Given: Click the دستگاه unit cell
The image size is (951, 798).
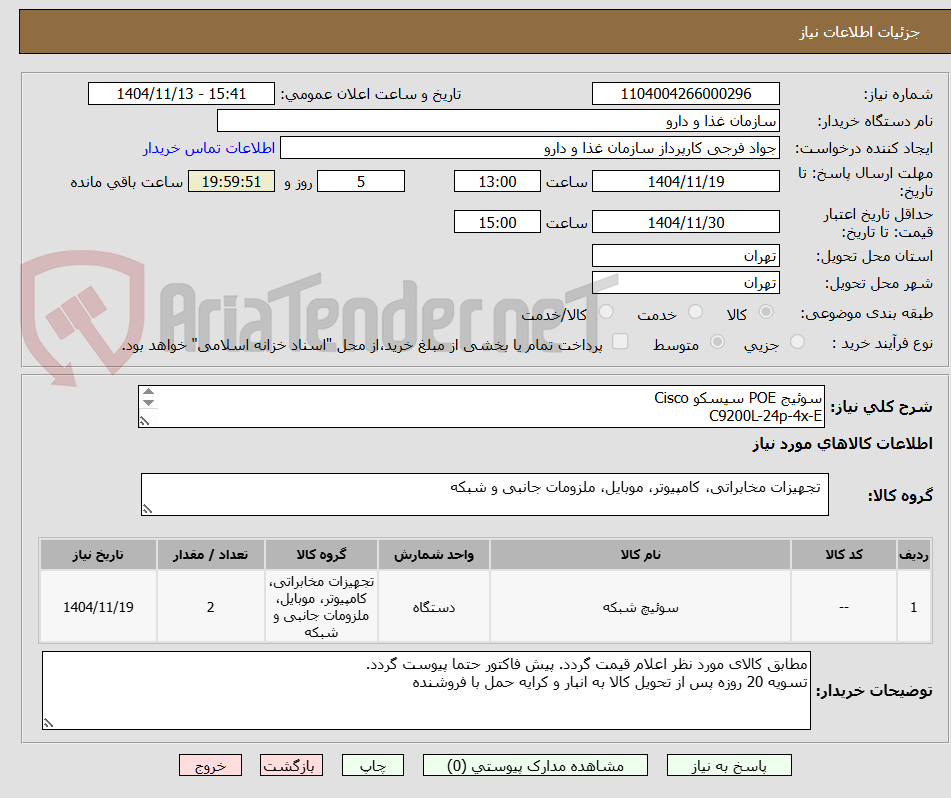Looking at the screenshot, I should tap(434, 606).
